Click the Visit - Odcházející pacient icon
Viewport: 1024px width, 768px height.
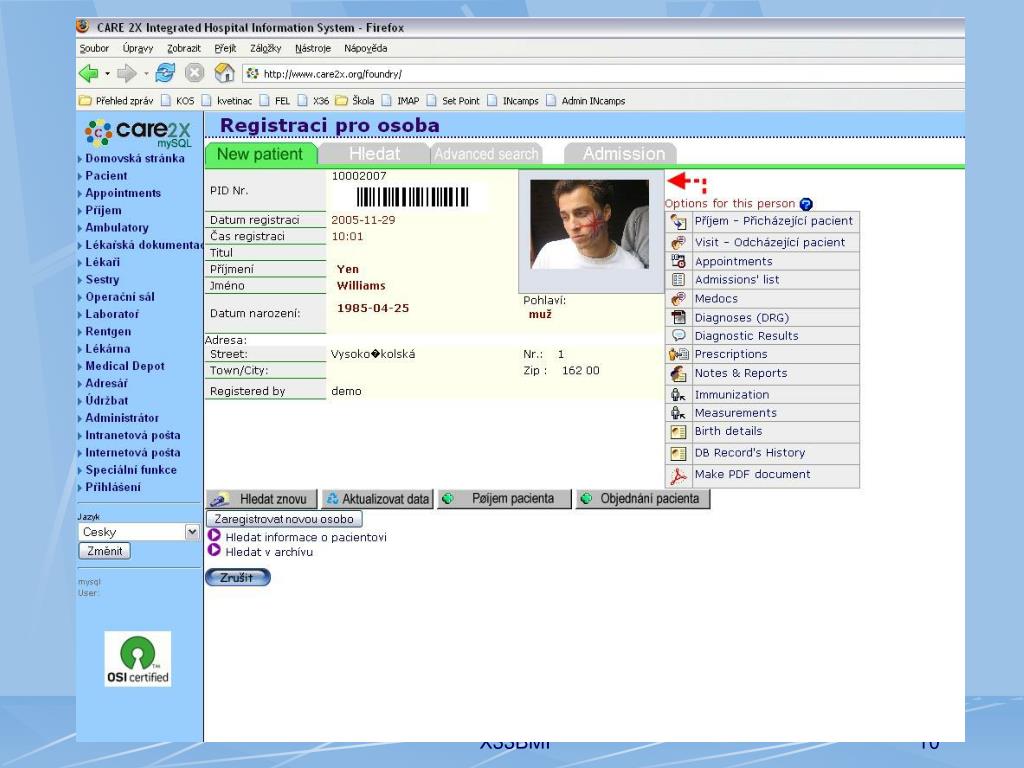coord(679,242)
